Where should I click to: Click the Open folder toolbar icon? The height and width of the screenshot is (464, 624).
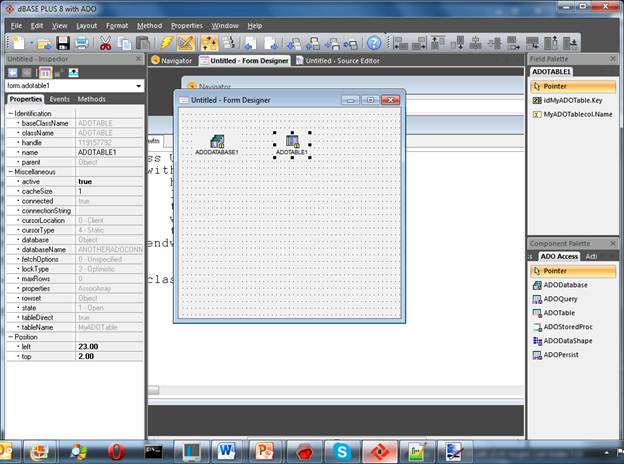pyautogui.click(x=45, y=43)
